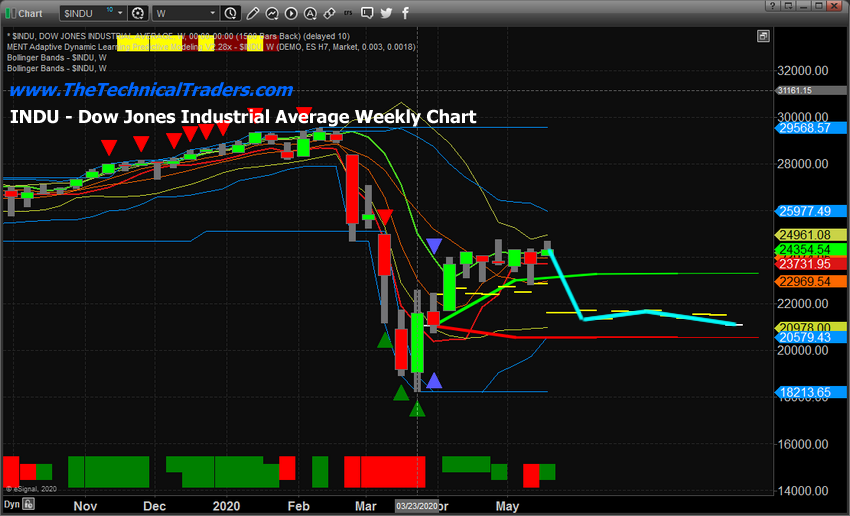Click the 32000.00 axis value
Image resolution: width=850 pixels, height=516 pixels.
802,70
